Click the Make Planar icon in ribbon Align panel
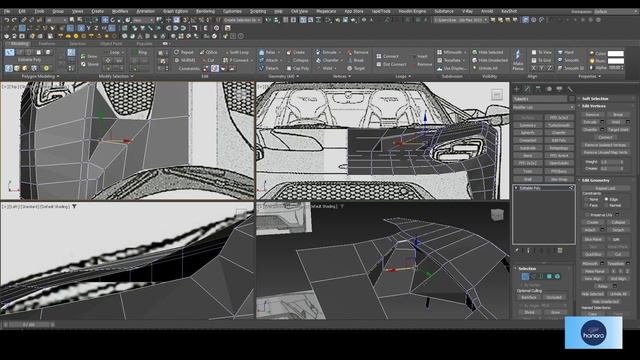 point(518,60)
